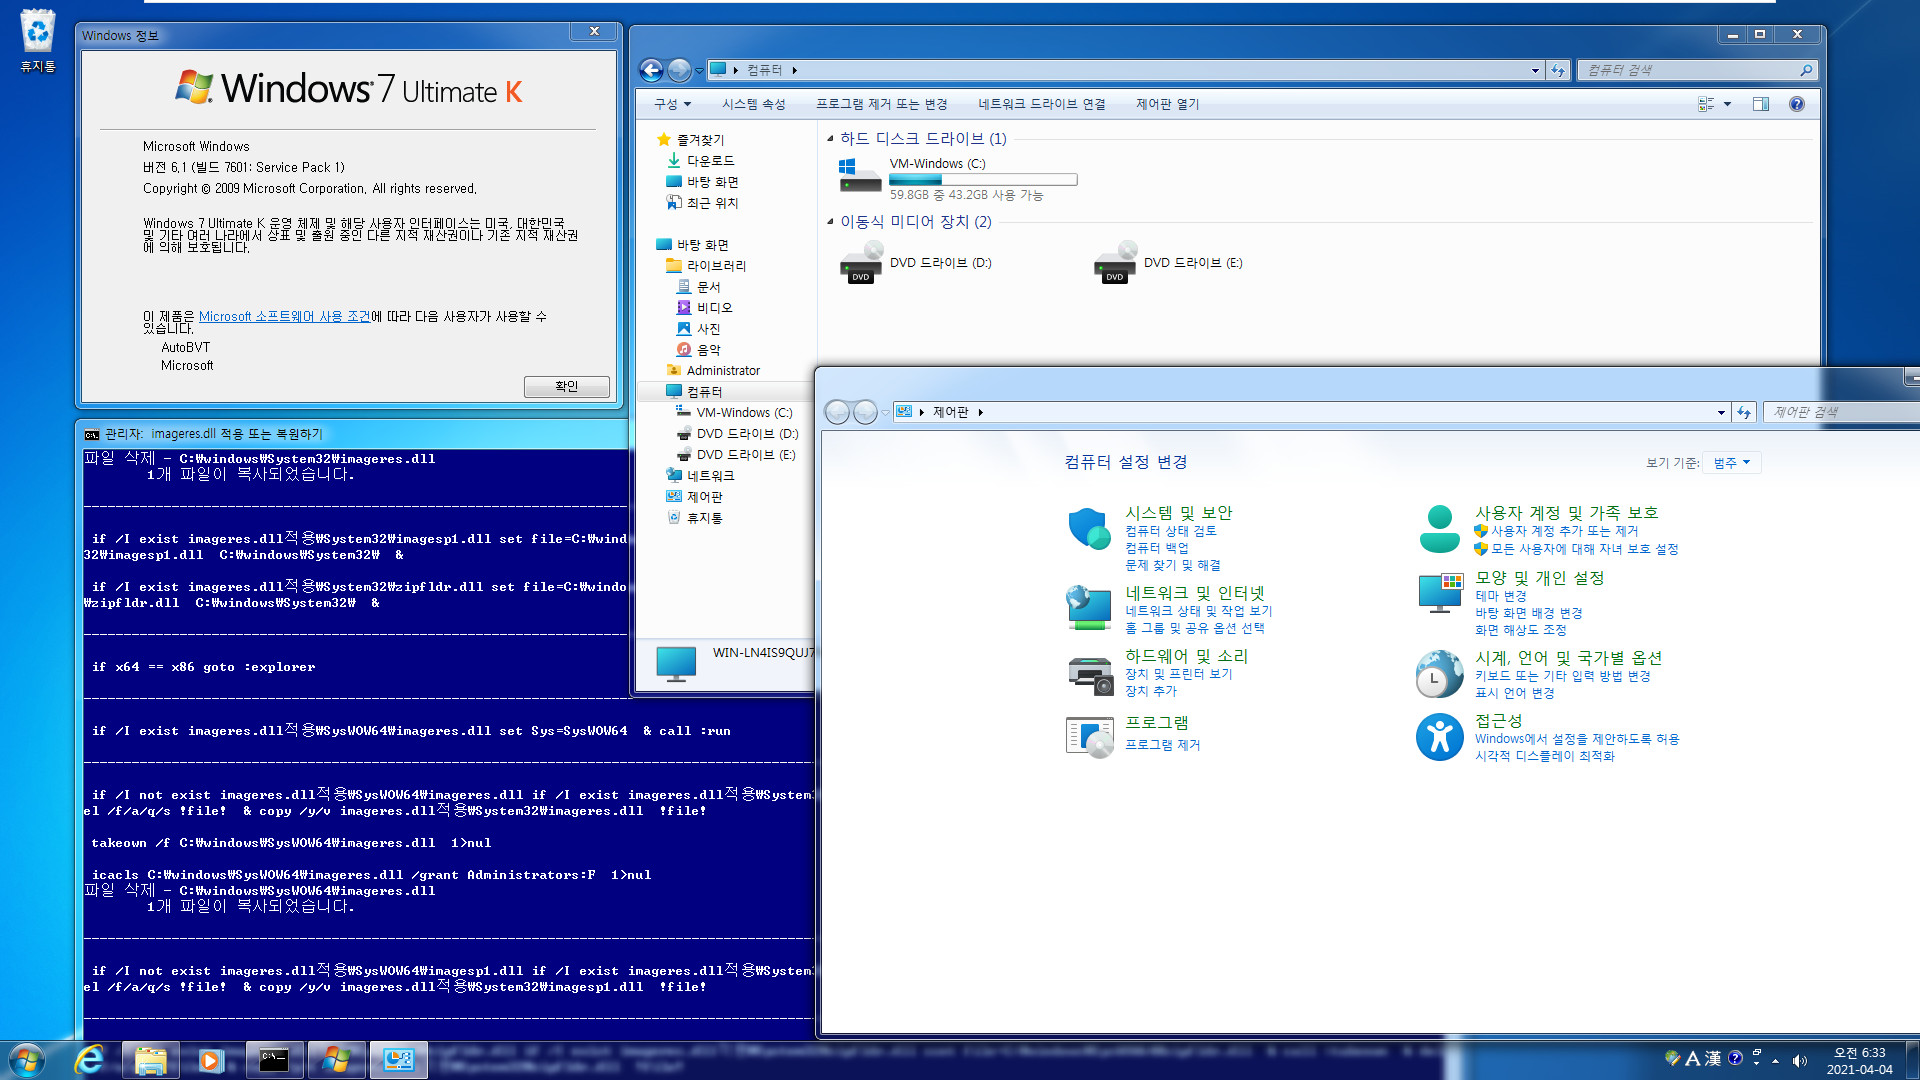Image resolution: width=1920 pixels, height=1080 pixels.
Task: Click C: drive usage progress bar
Action: [983, 180]
